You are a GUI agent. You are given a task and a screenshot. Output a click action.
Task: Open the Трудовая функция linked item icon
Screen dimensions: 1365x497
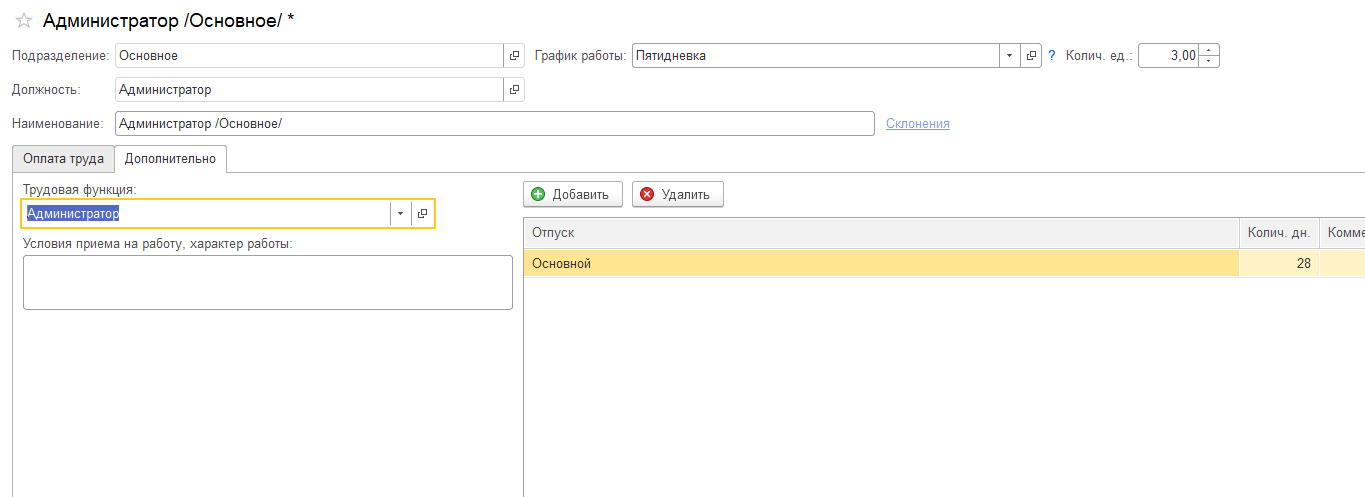click(423, 214)
